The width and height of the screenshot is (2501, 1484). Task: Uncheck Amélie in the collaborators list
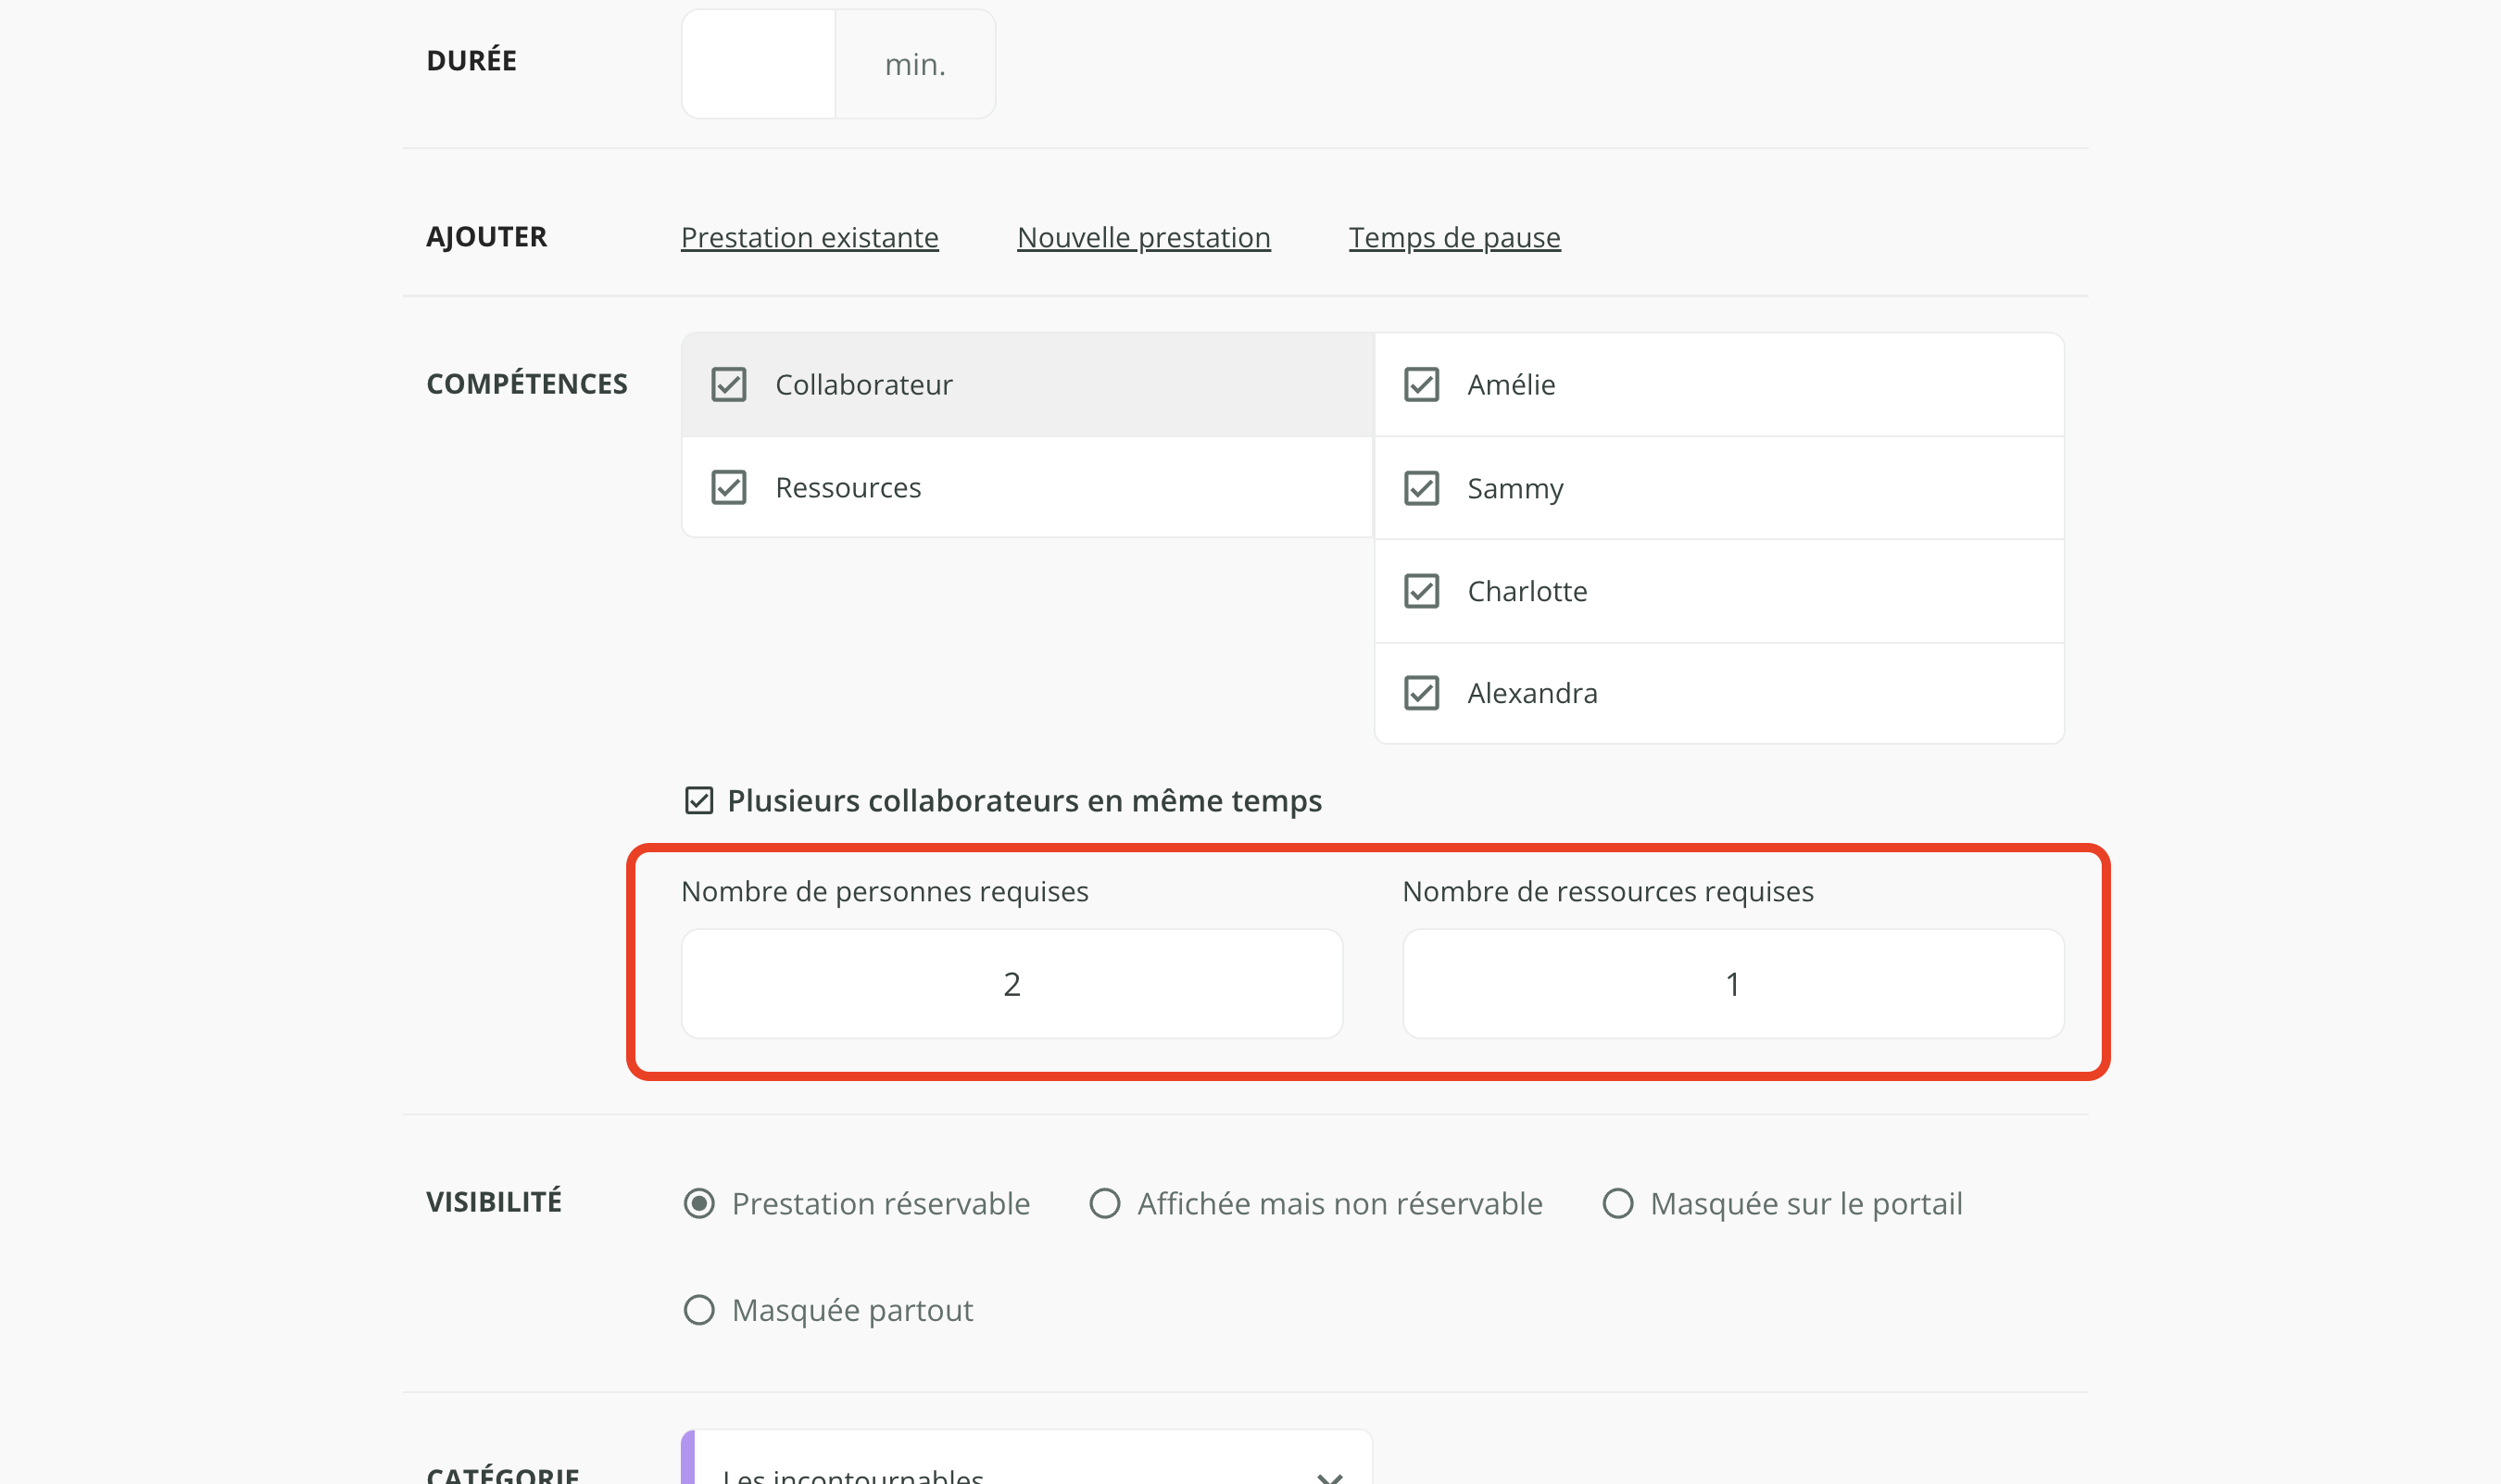(x=1421, y=384)
